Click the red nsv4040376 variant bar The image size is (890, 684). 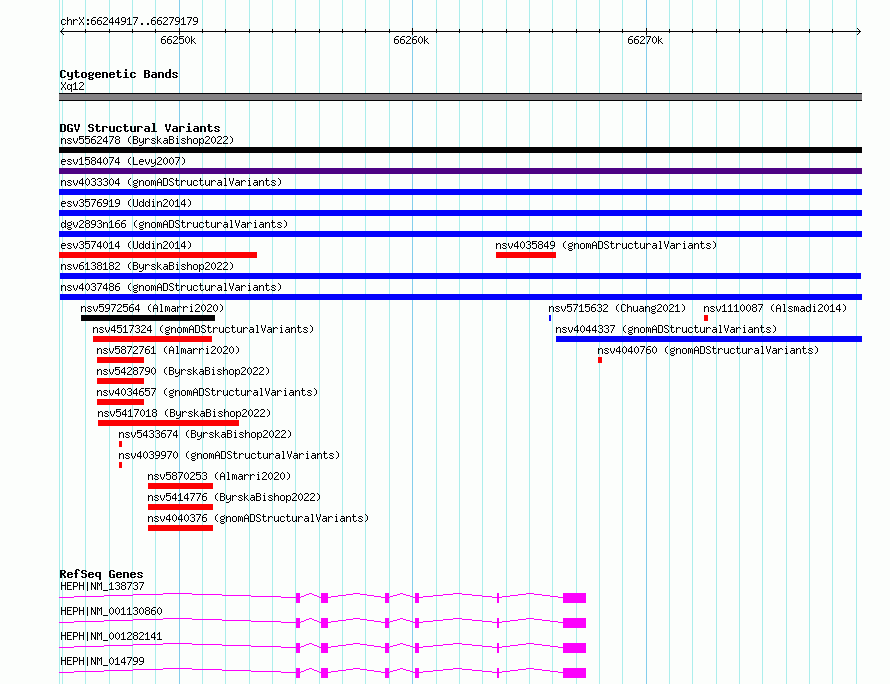pos(180,528)
